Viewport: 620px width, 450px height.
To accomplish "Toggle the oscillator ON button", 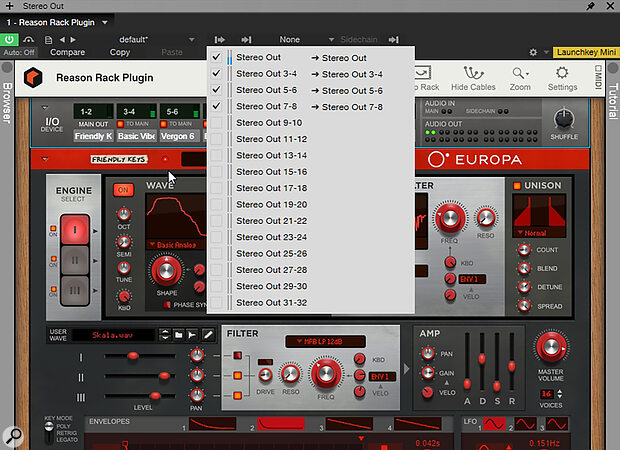I will [123, 190].
